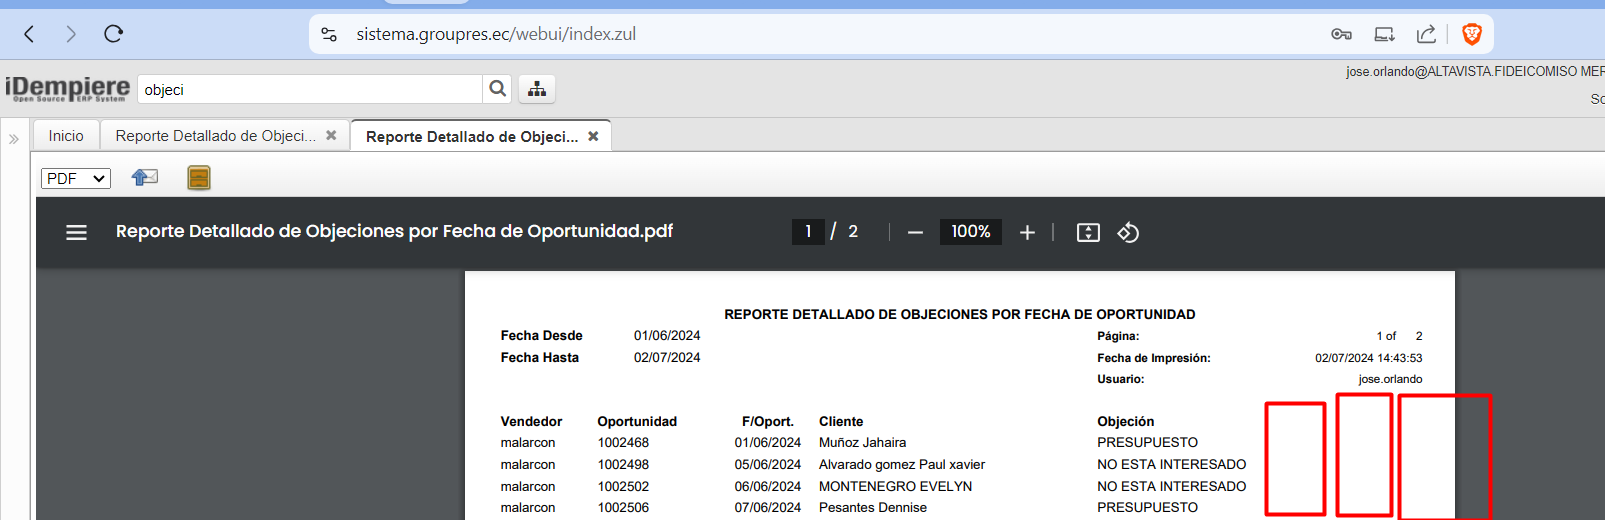Image resolution: width=1605 pixels, height=520 pixels.
Task: Zoom out the PDF with minus
Action: (915, 232)
